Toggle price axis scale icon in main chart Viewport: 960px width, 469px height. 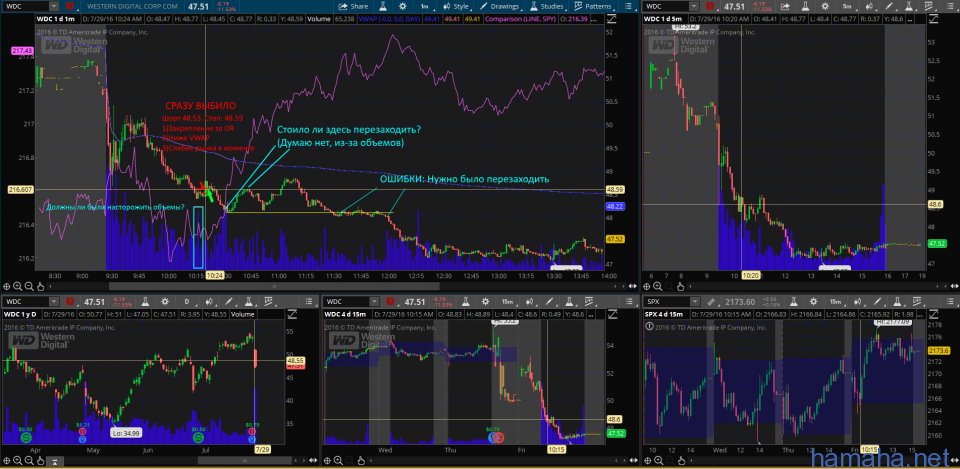point(613,20)
